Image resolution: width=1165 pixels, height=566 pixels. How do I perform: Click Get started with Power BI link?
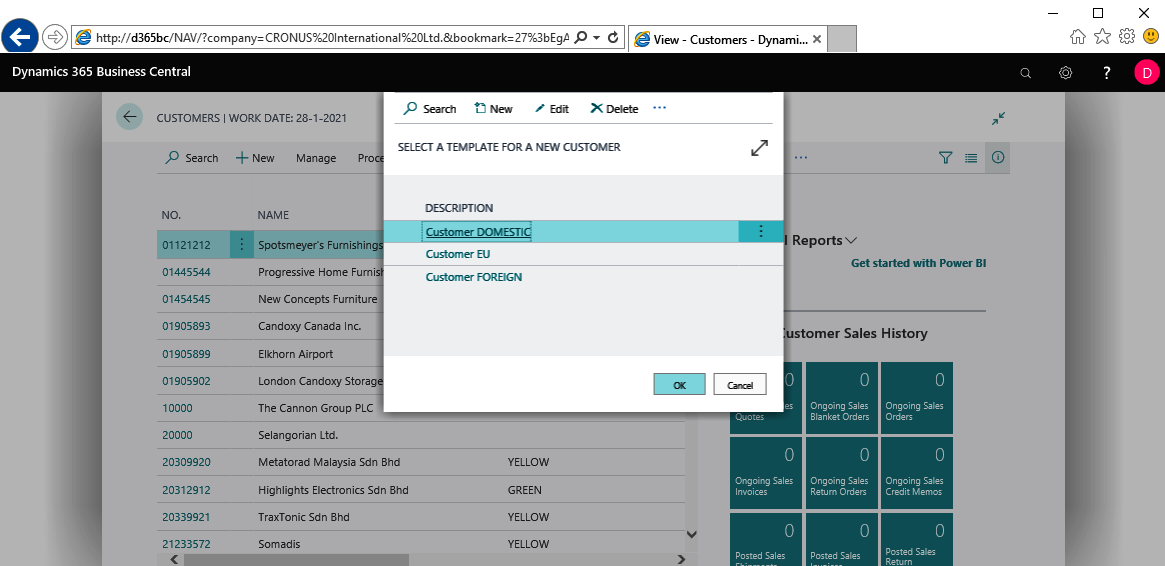point(918,263)
